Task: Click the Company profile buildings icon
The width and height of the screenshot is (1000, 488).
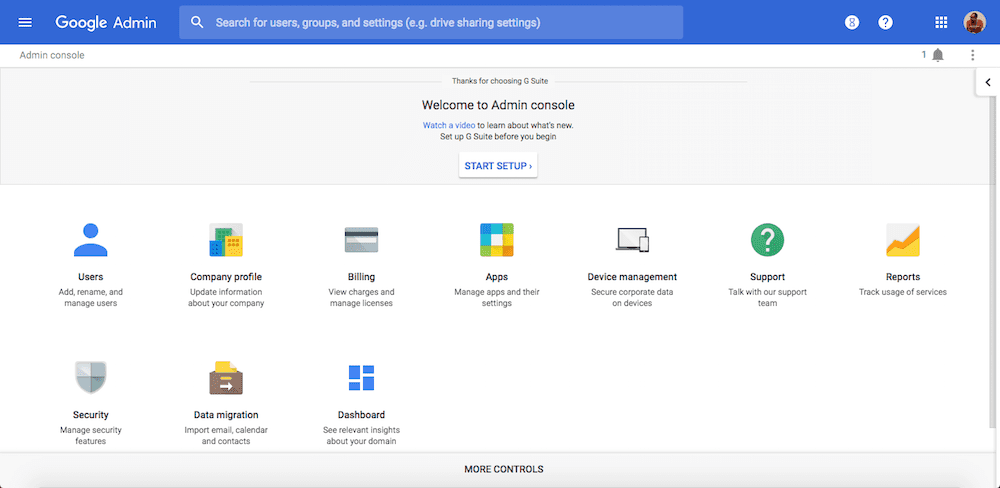Action: point(226,240)
